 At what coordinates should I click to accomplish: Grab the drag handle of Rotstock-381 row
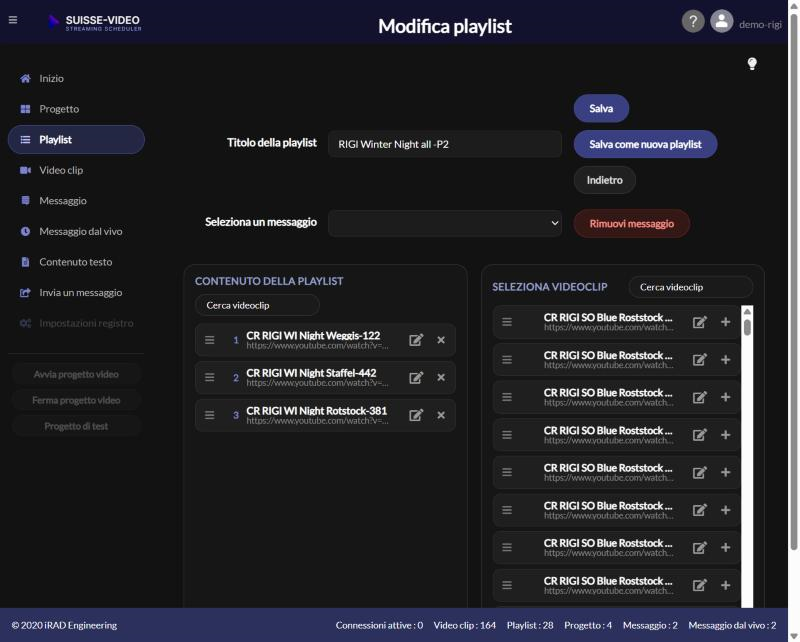(x=209, y=415)
